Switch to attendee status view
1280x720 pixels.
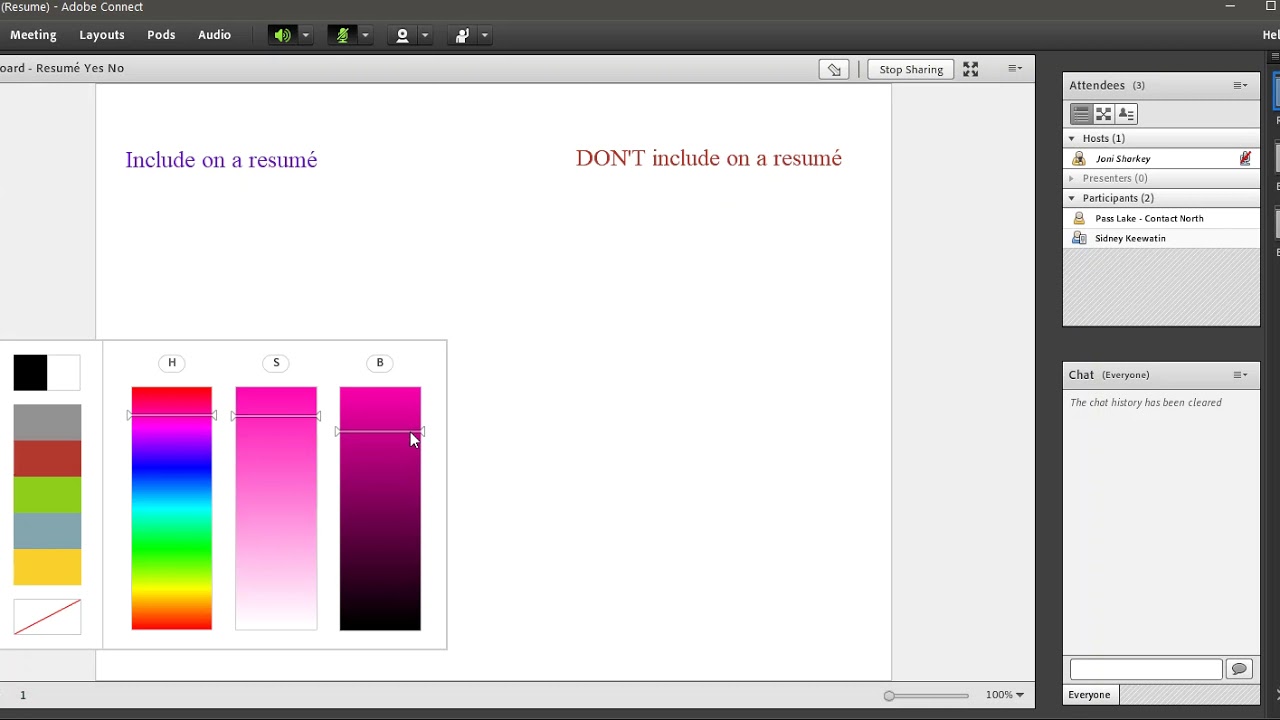point(1126,114)
